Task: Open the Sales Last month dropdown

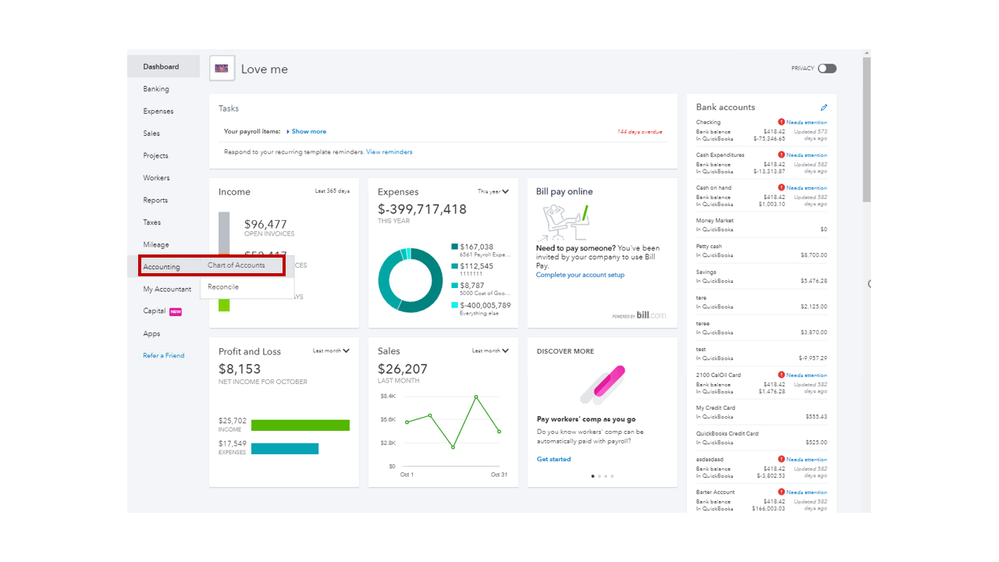Action: pyautogui.click(x=491, y=350)
